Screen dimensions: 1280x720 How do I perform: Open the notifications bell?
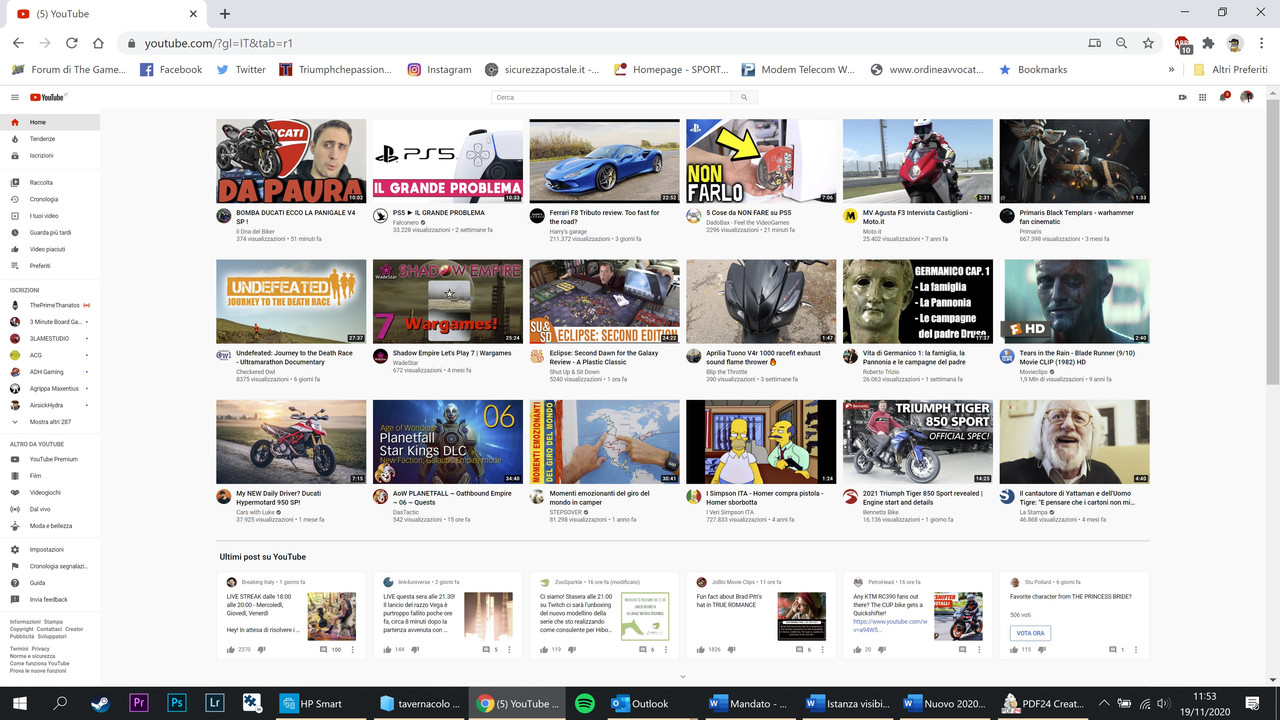coord(1224,97)
